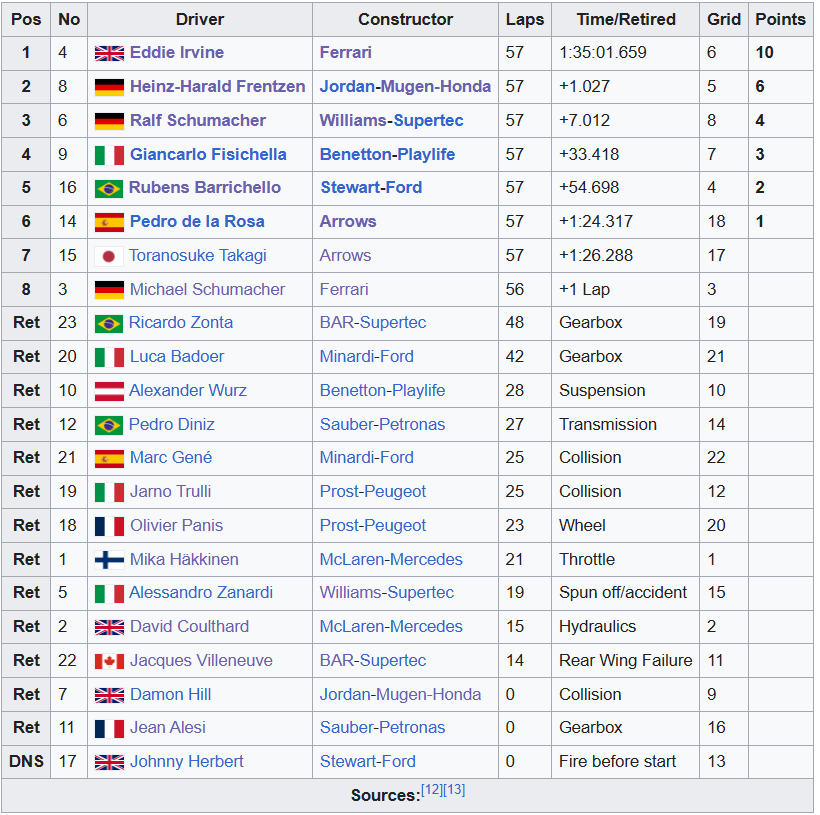This screenshot has width=820, height=815.
Task: Select the winning time 1:35:01.659
Action: (x=602, y=52)
